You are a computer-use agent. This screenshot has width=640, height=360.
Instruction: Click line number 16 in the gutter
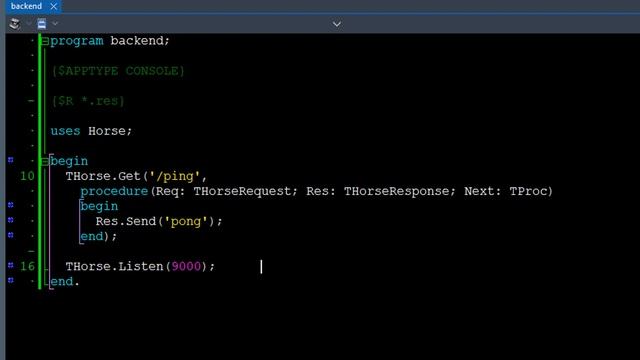tap(27, 267)
